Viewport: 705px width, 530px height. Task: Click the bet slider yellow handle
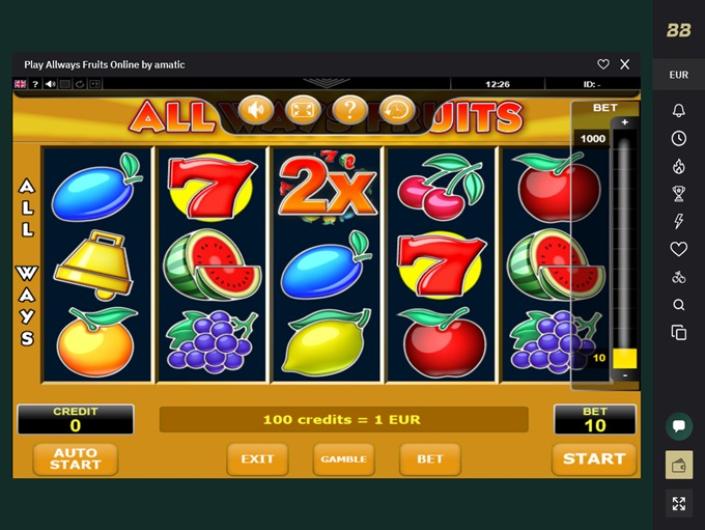[x=625, y=358]
